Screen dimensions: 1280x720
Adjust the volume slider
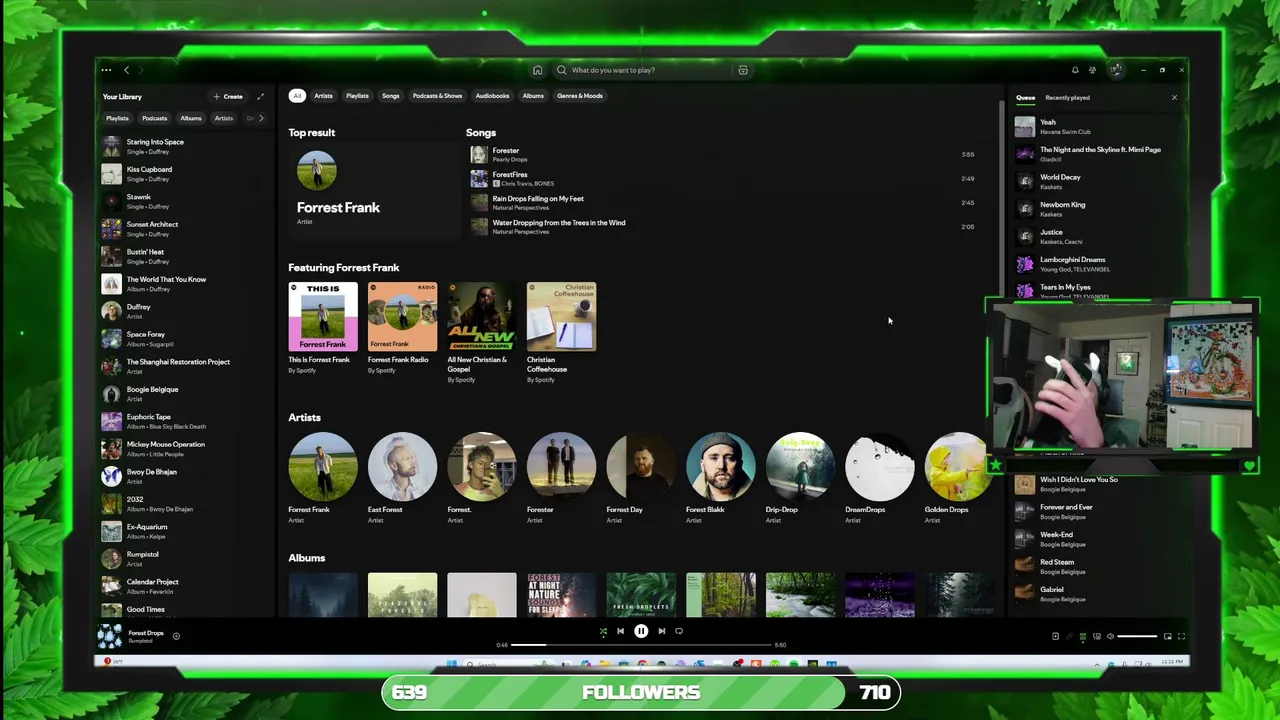pos(1137,636)
